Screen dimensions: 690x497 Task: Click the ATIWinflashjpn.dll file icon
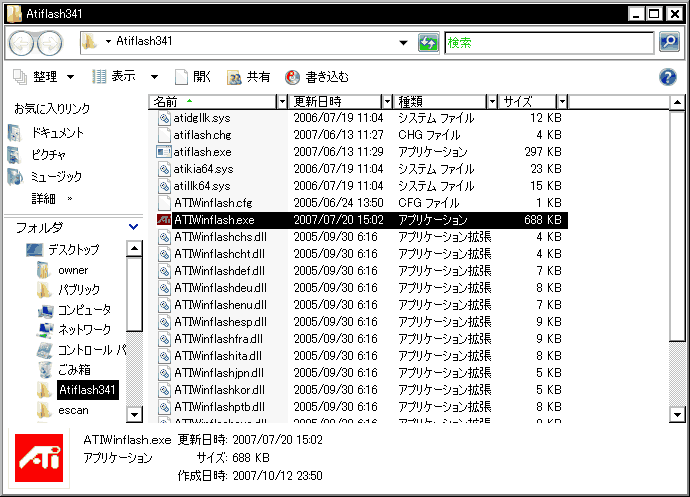[164, 373]
